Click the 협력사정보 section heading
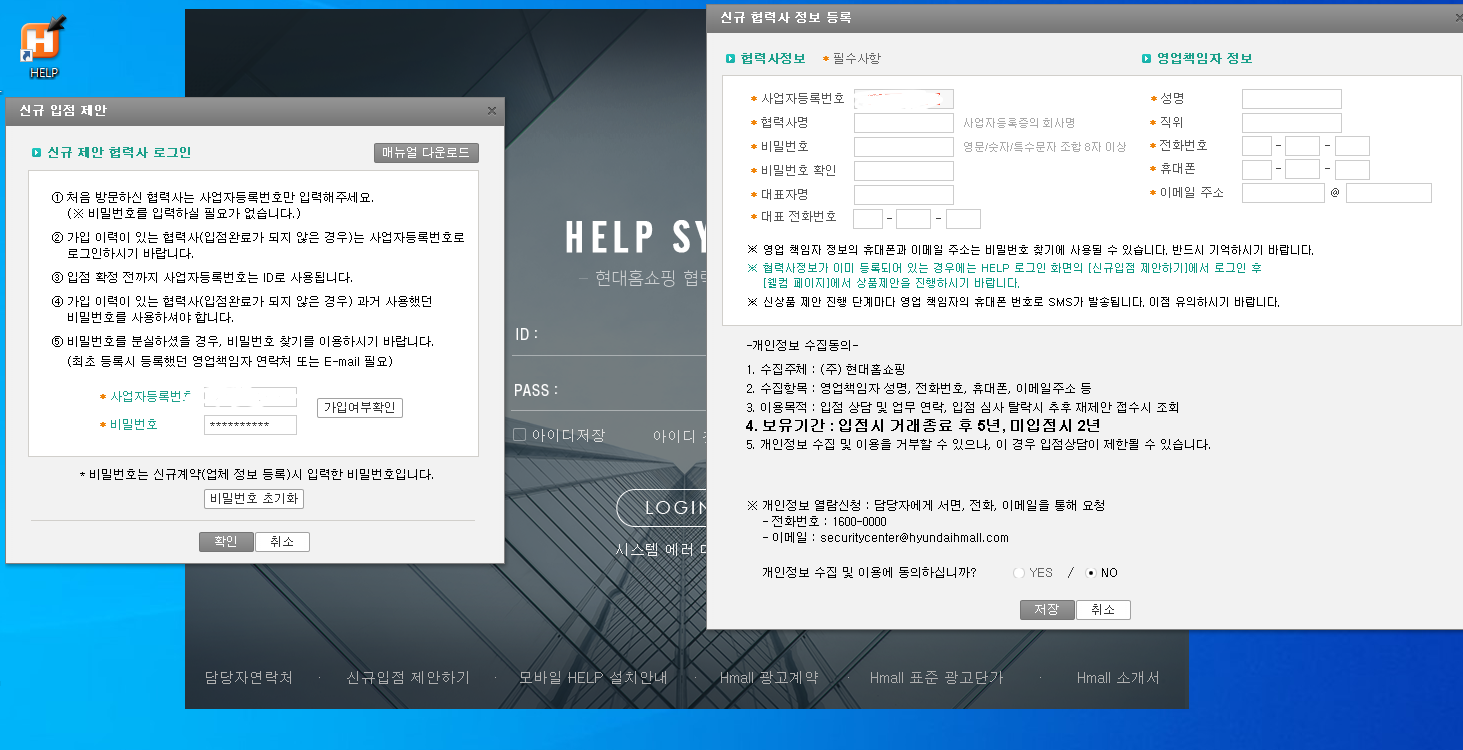 coord(773,59)
